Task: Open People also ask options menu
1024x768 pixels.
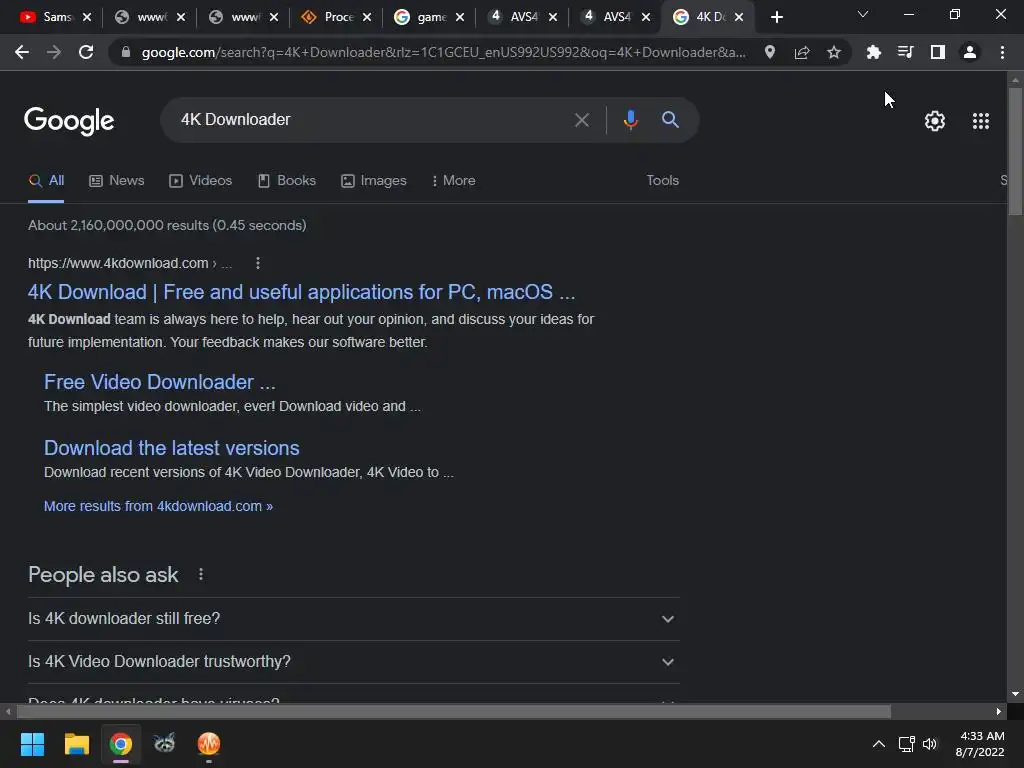Action: 201,574
